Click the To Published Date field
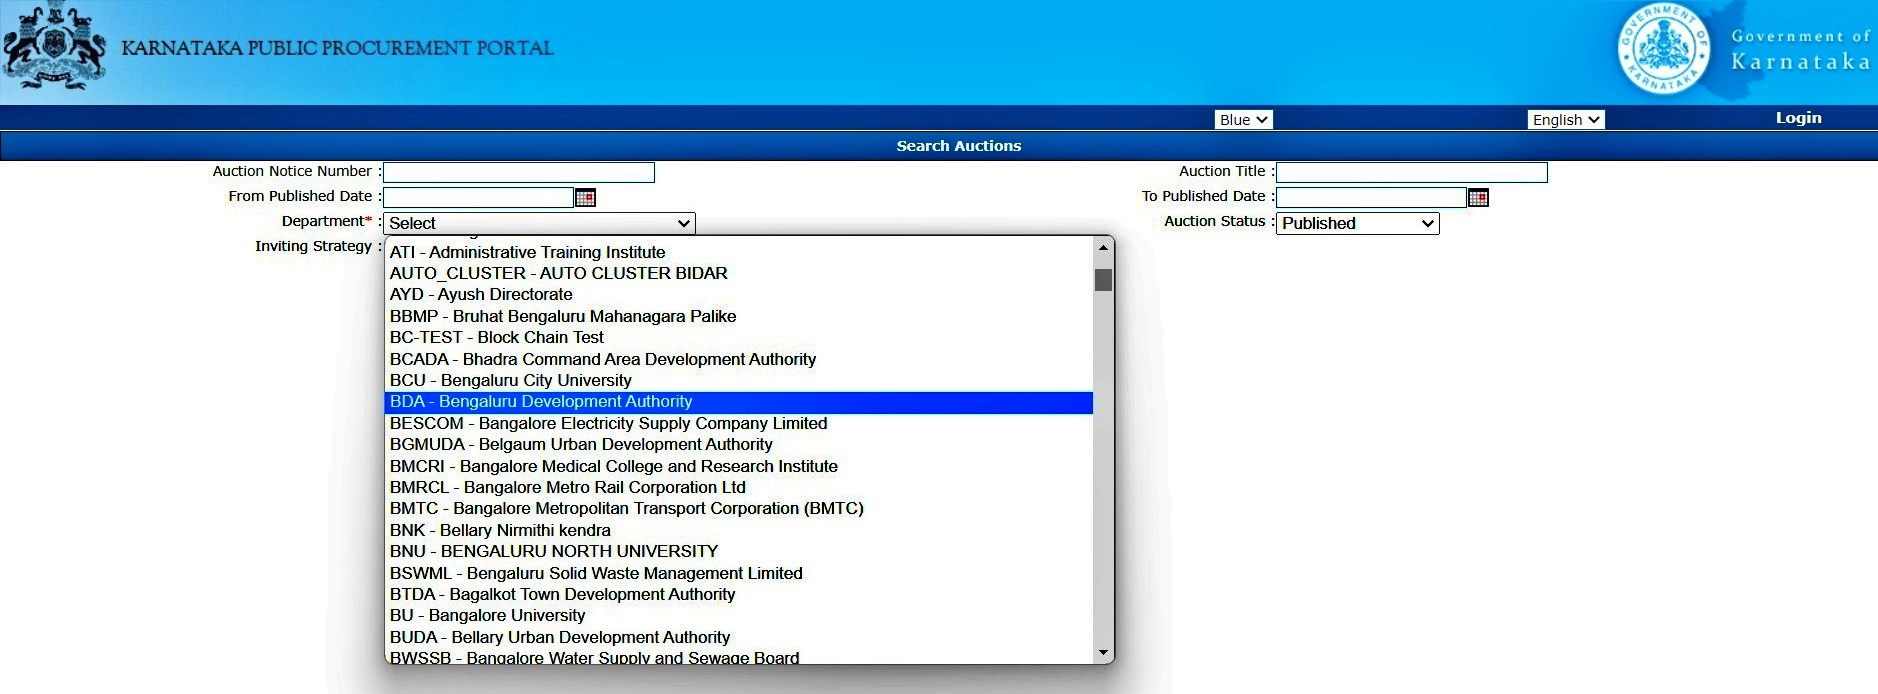Image resolution: width=1878 pixels, height=694 pixels. tap(1371, 197)
